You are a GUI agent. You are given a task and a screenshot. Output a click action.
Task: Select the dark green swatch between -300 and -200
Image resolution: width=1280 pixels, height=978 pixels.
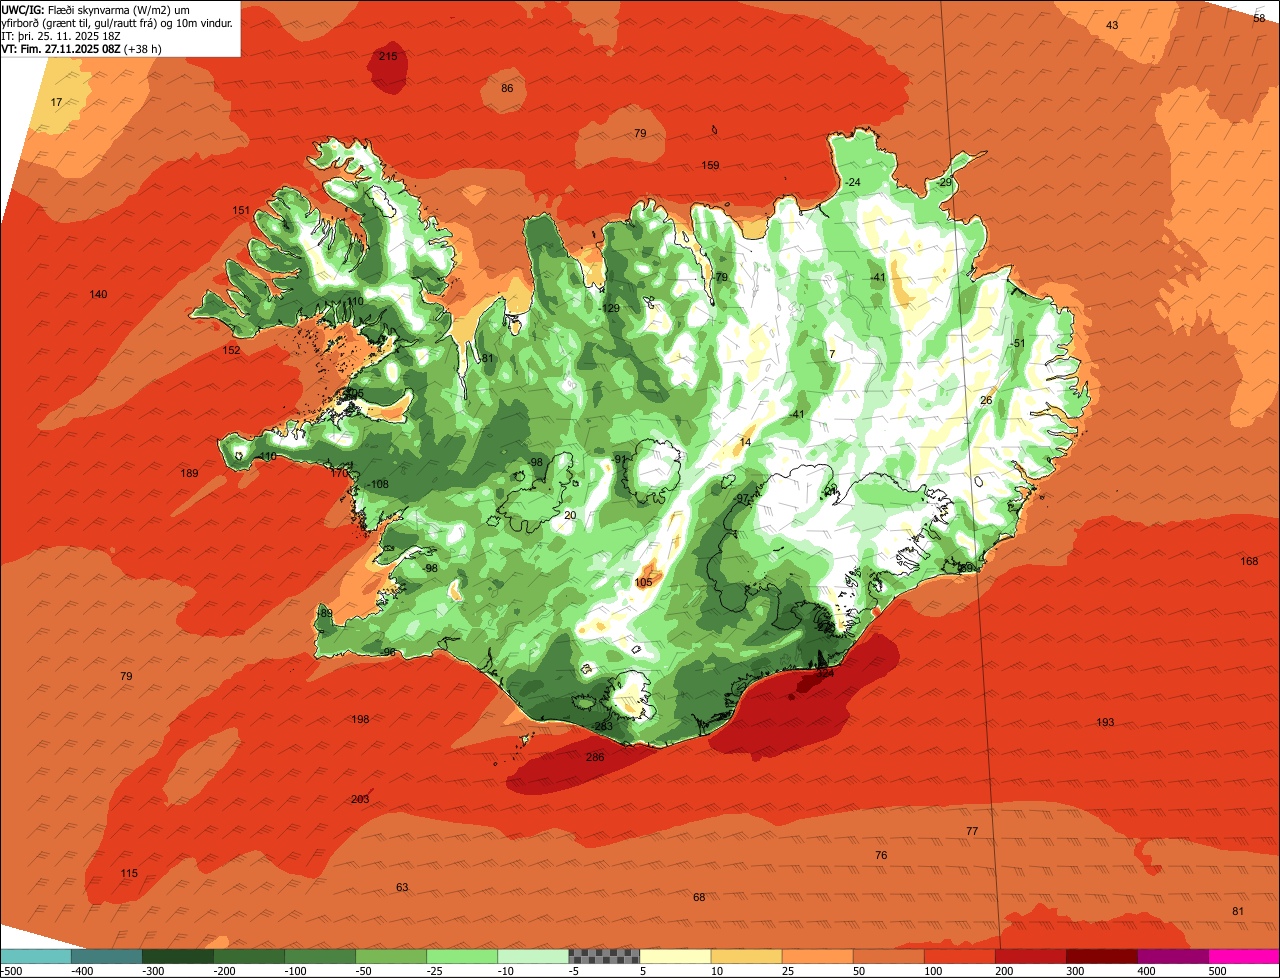tap(178, 956)
